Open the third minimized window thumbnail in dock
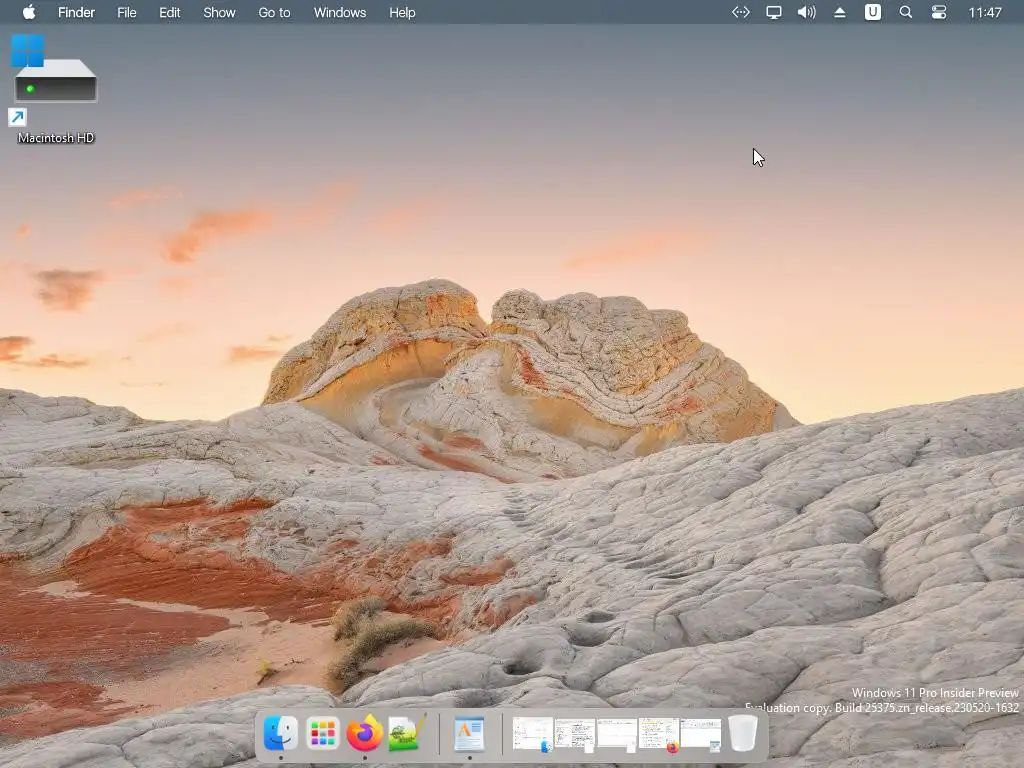 [x=616, y=735]
